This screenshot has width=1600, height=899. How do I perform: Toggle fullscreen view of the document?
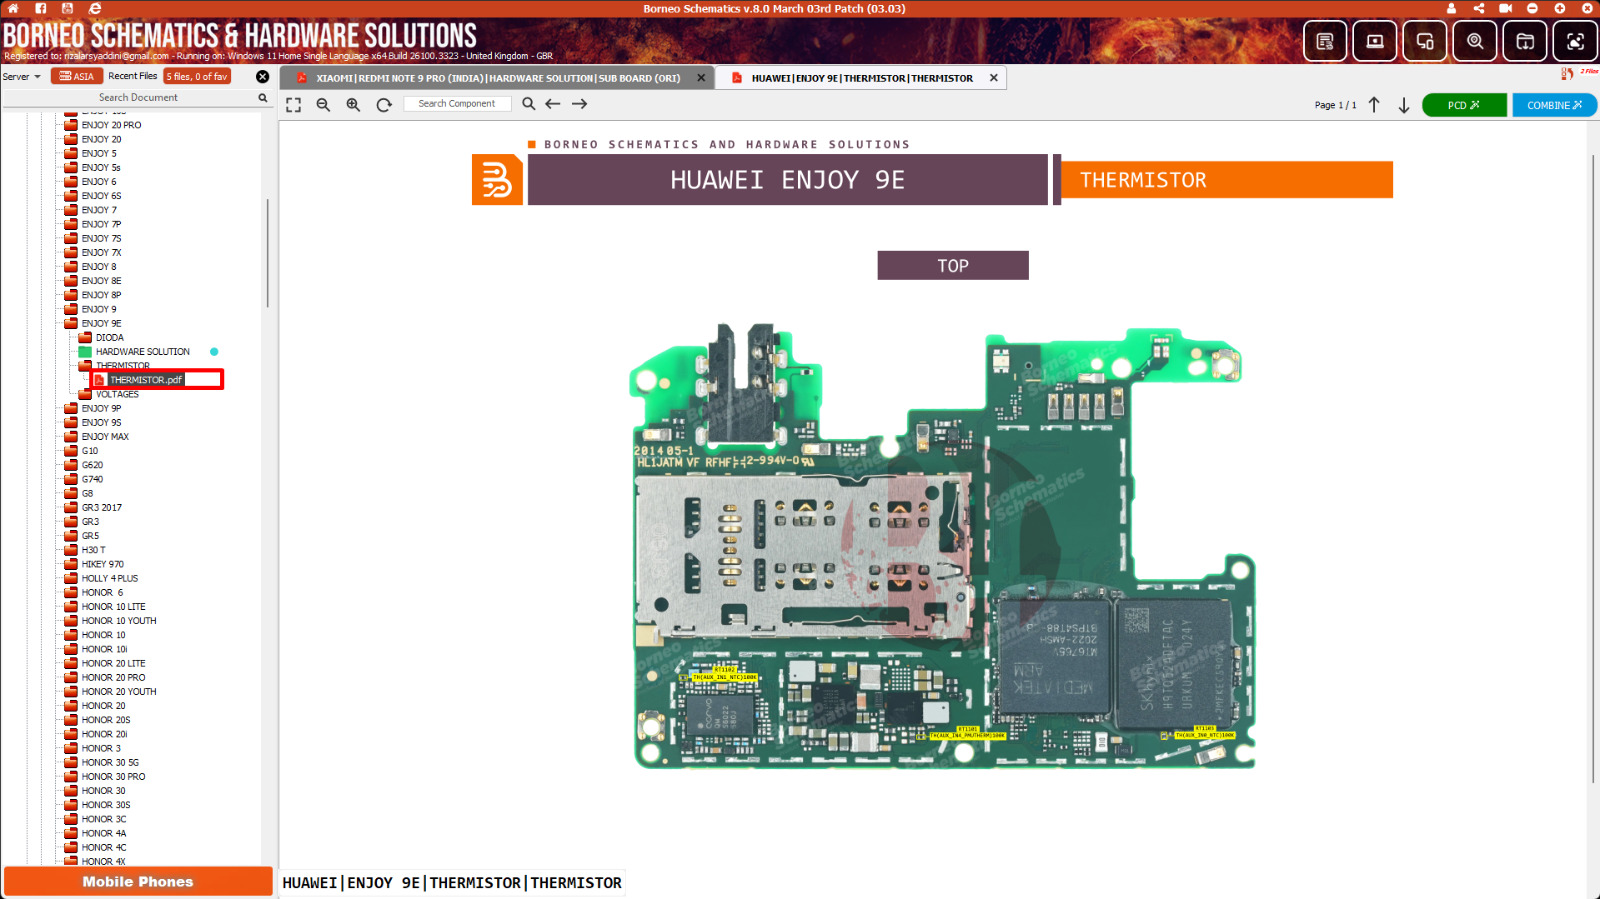(x=293, y=104)
